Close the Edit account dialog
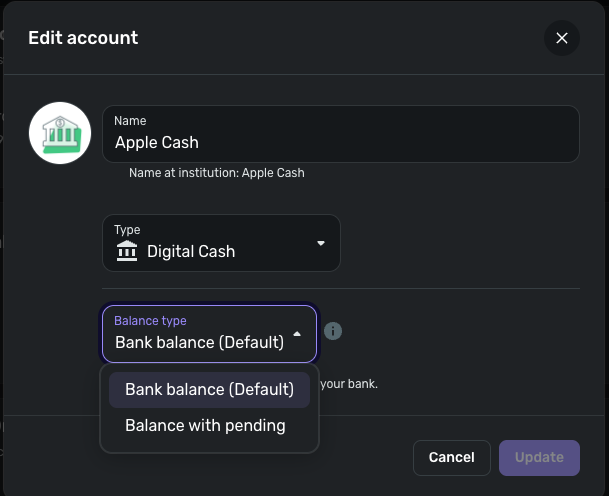 (562, 38)
